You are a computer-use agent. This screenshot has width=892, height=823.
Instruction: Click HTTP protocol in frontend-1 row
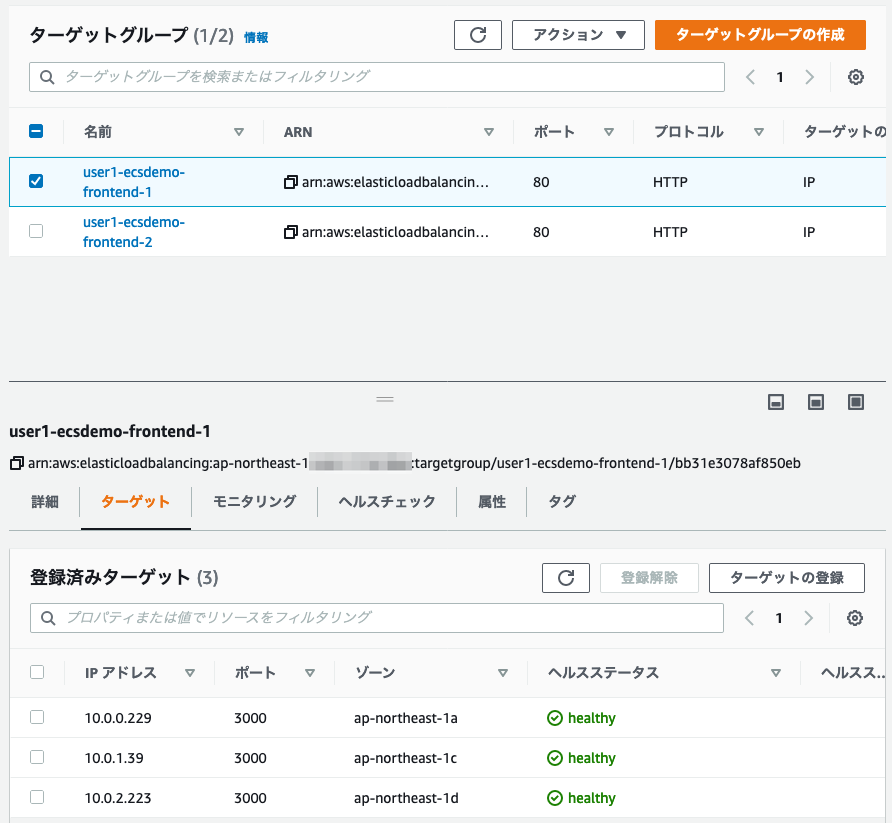pyautogui.click(x=670, y=182)
